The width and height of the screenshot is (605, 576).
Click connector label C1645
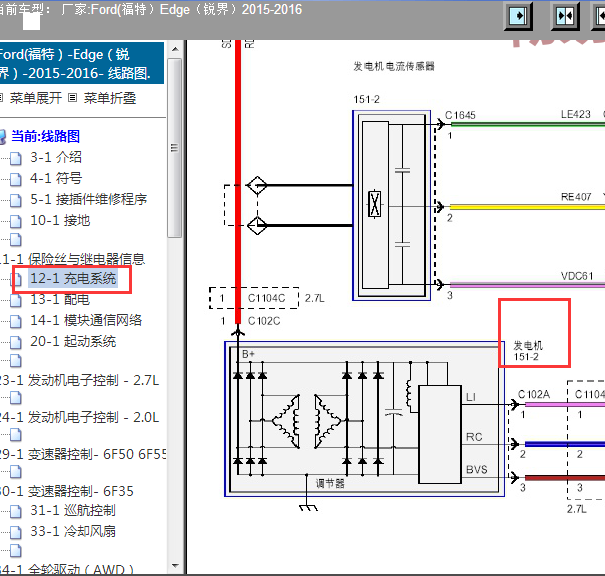pos(460,115)
